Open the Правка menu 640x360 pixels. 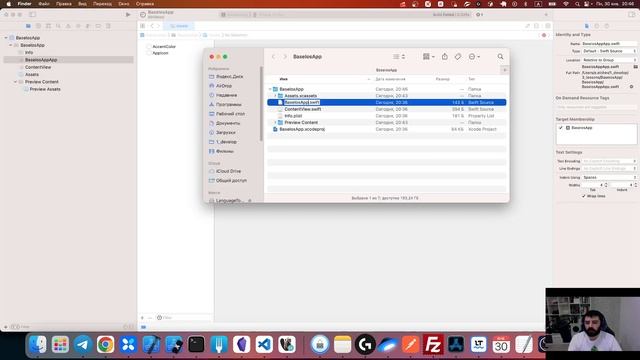click(64, 4)
